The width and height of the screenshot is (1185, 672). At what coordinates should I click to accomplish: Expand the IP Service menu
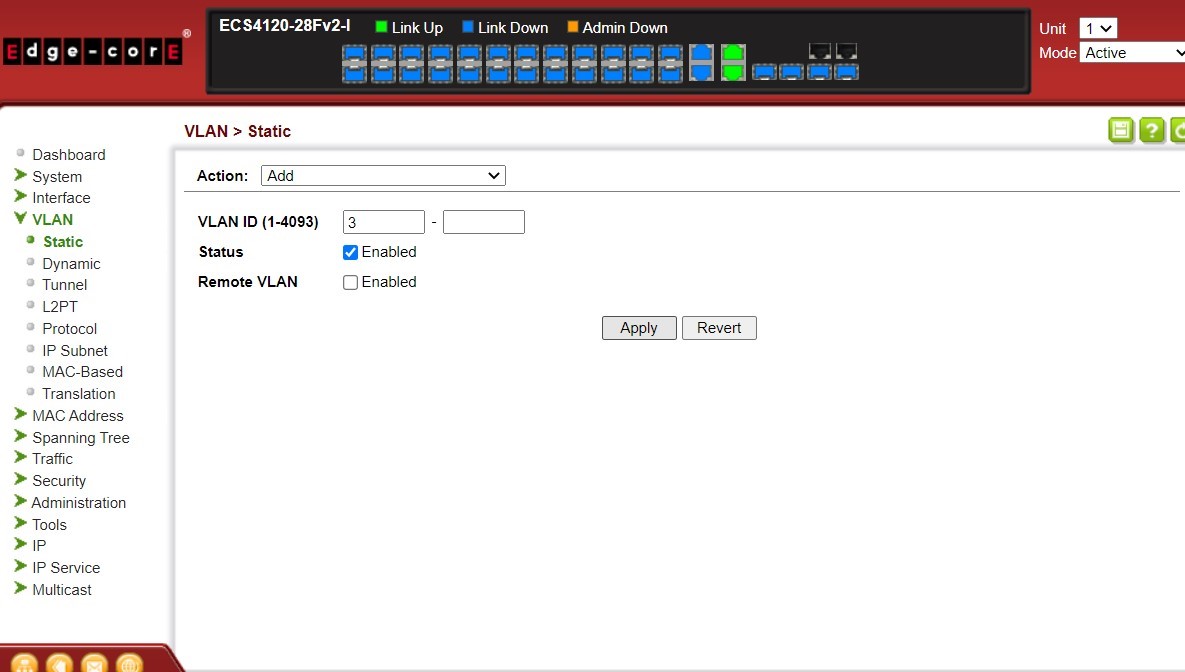(66, 568)
